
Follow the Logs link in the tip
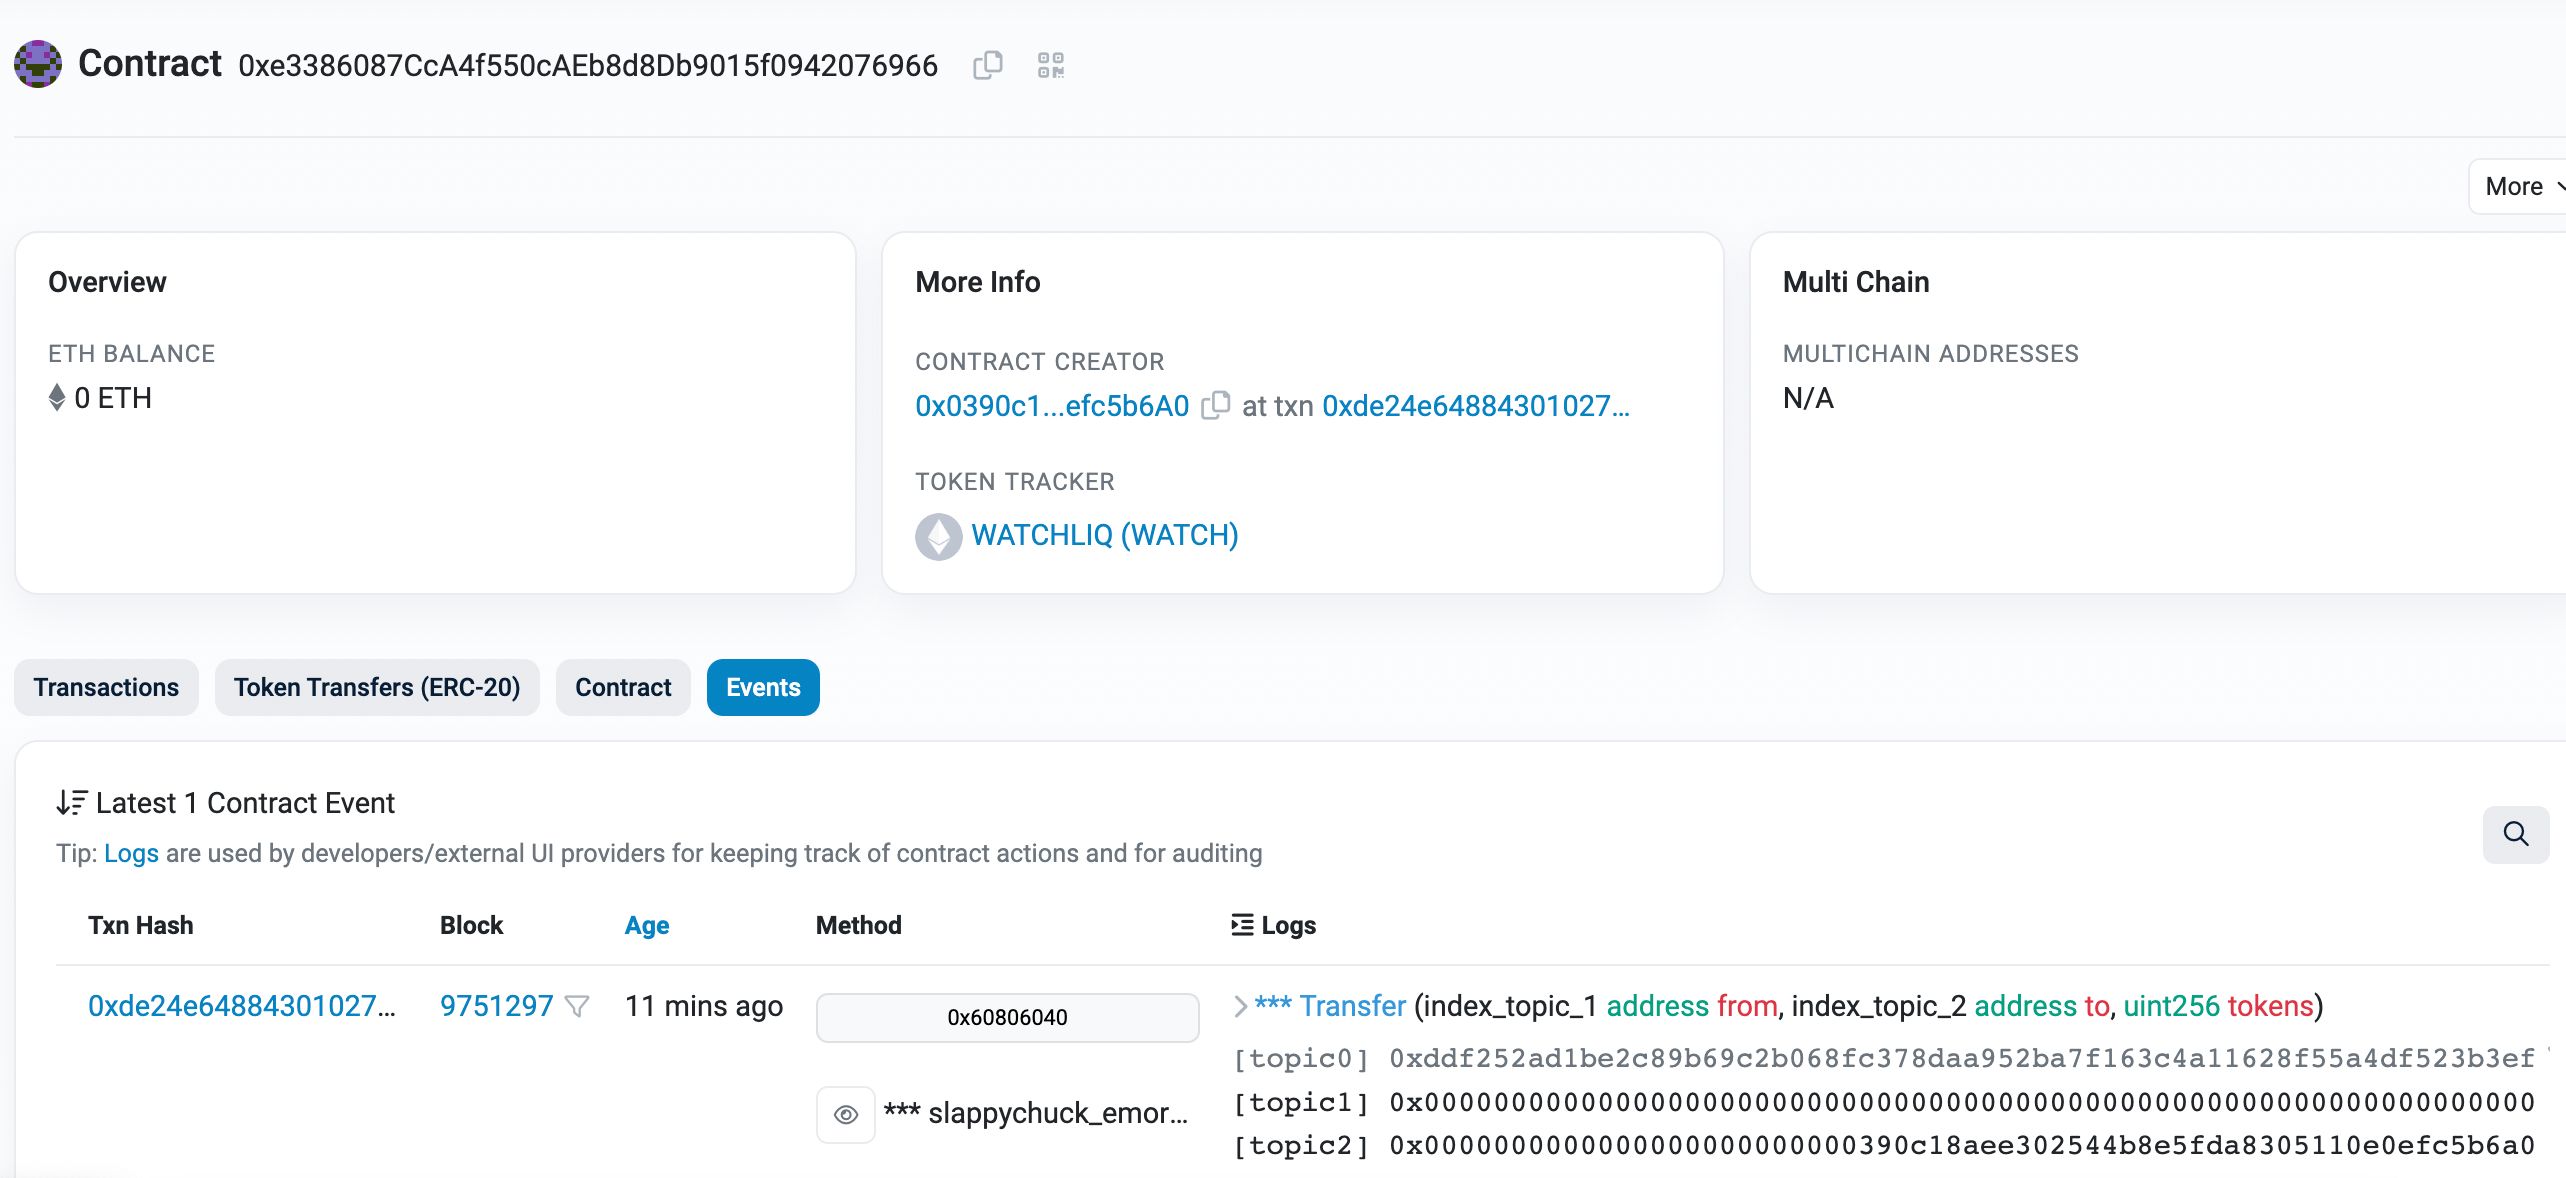(131, 853)
